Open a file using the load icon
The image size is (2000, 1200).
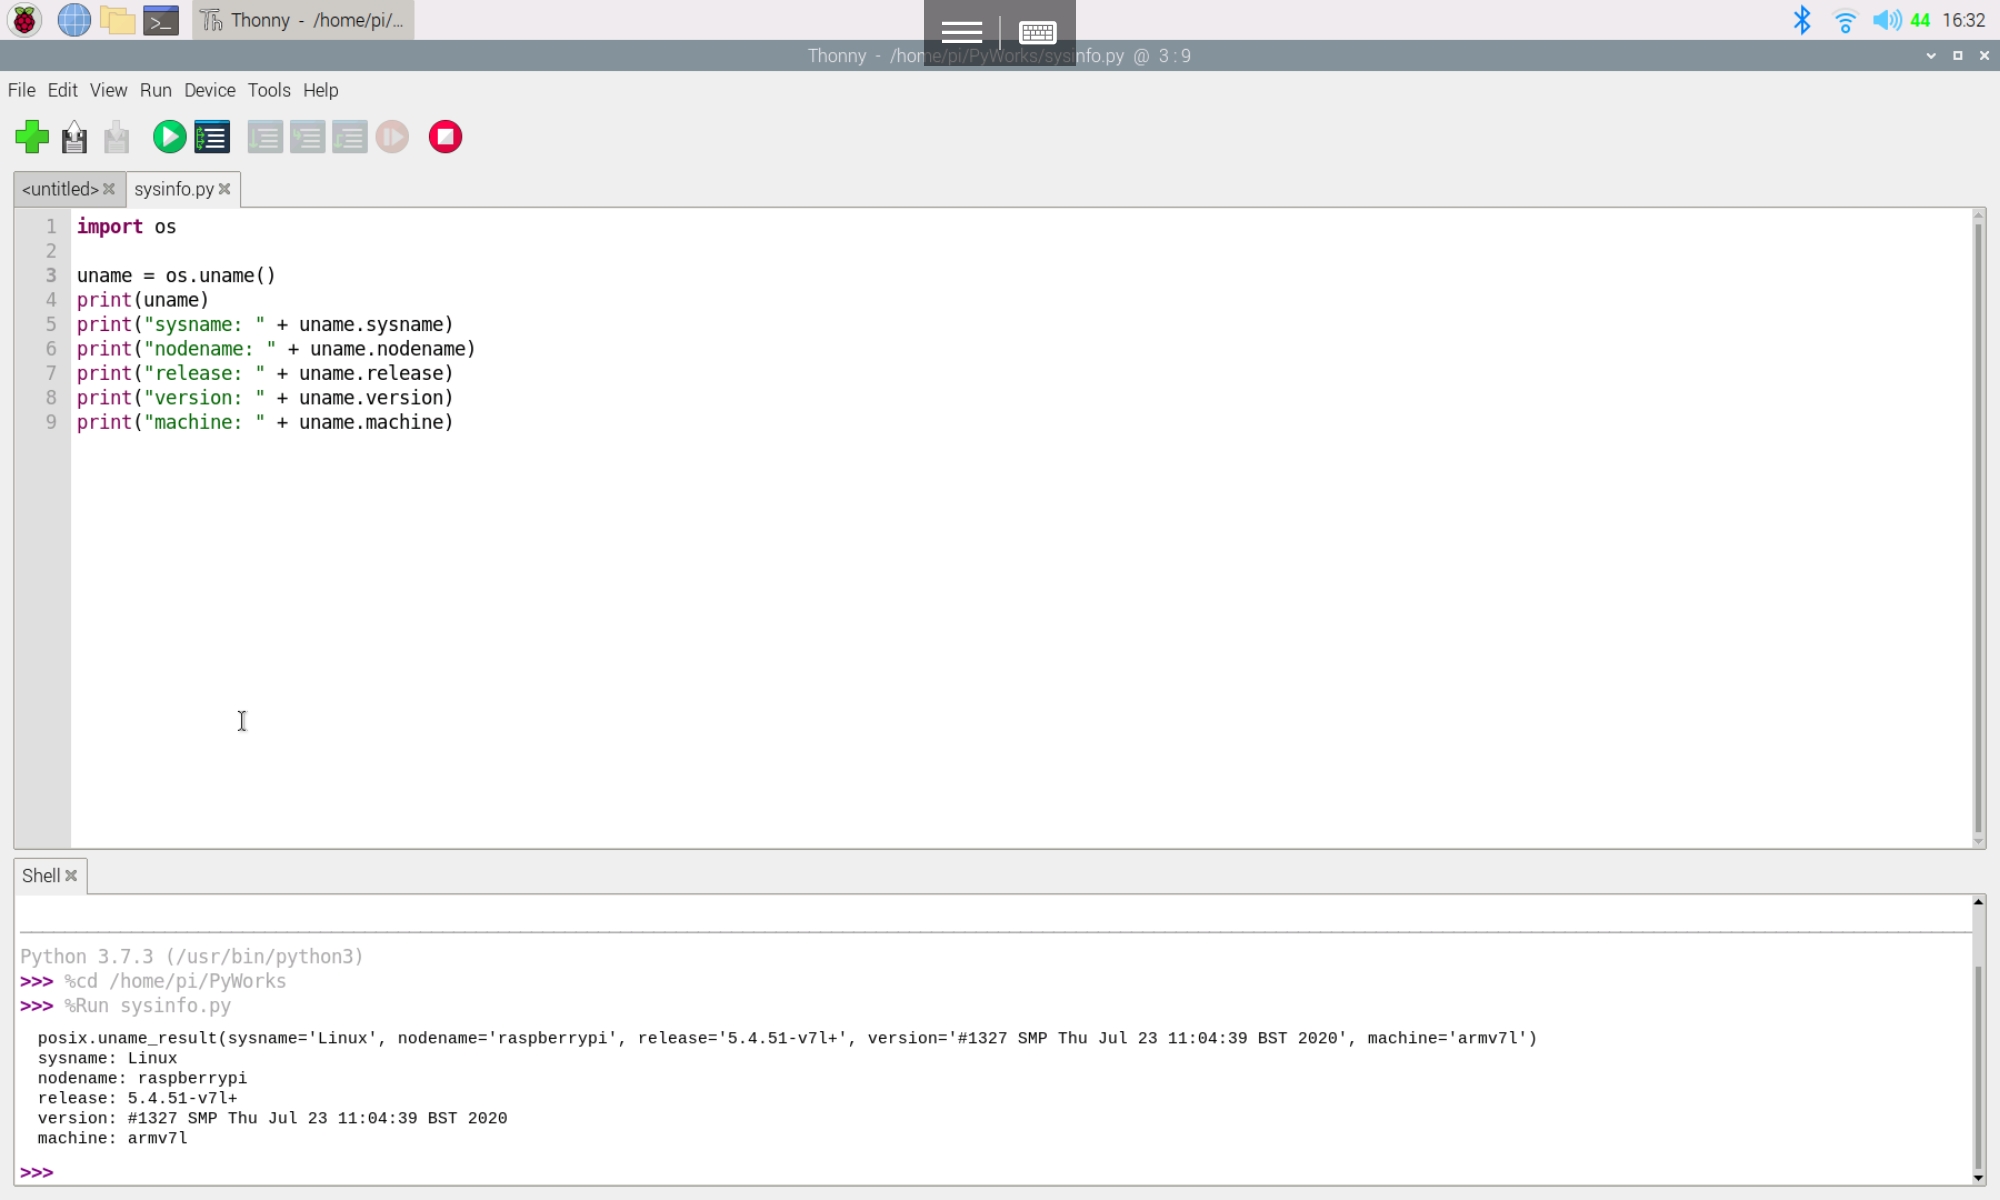(75, 137)
